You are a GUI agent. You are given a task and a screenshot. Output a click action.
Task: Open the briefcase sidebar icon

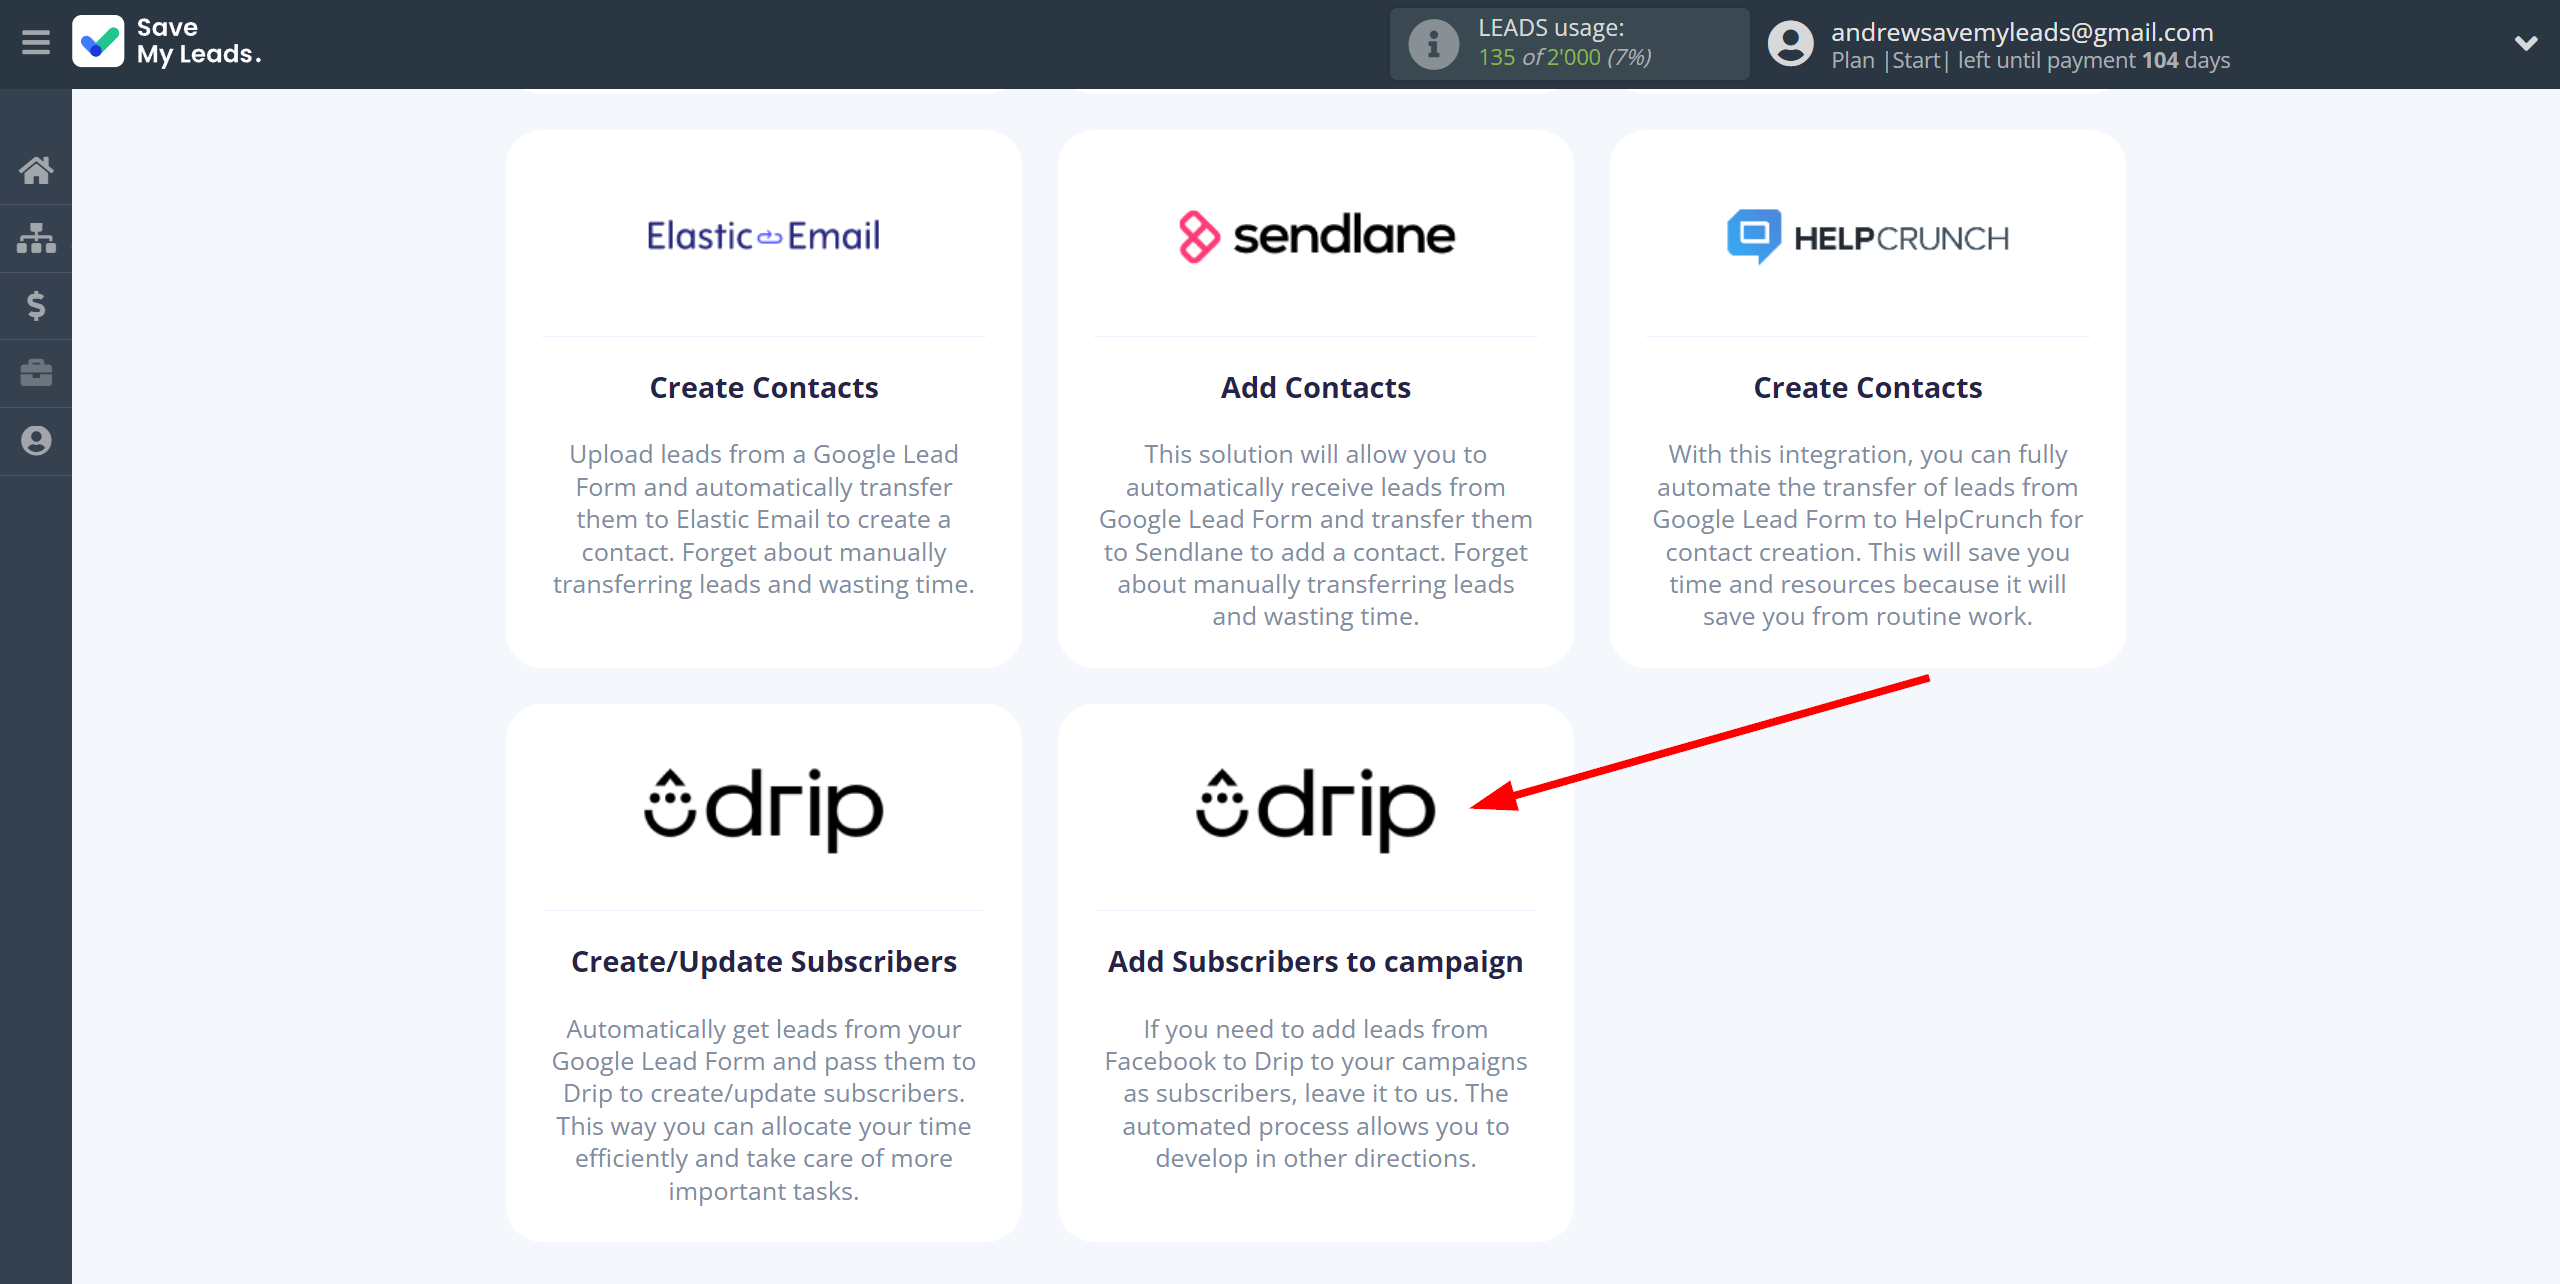coord(36,373)
